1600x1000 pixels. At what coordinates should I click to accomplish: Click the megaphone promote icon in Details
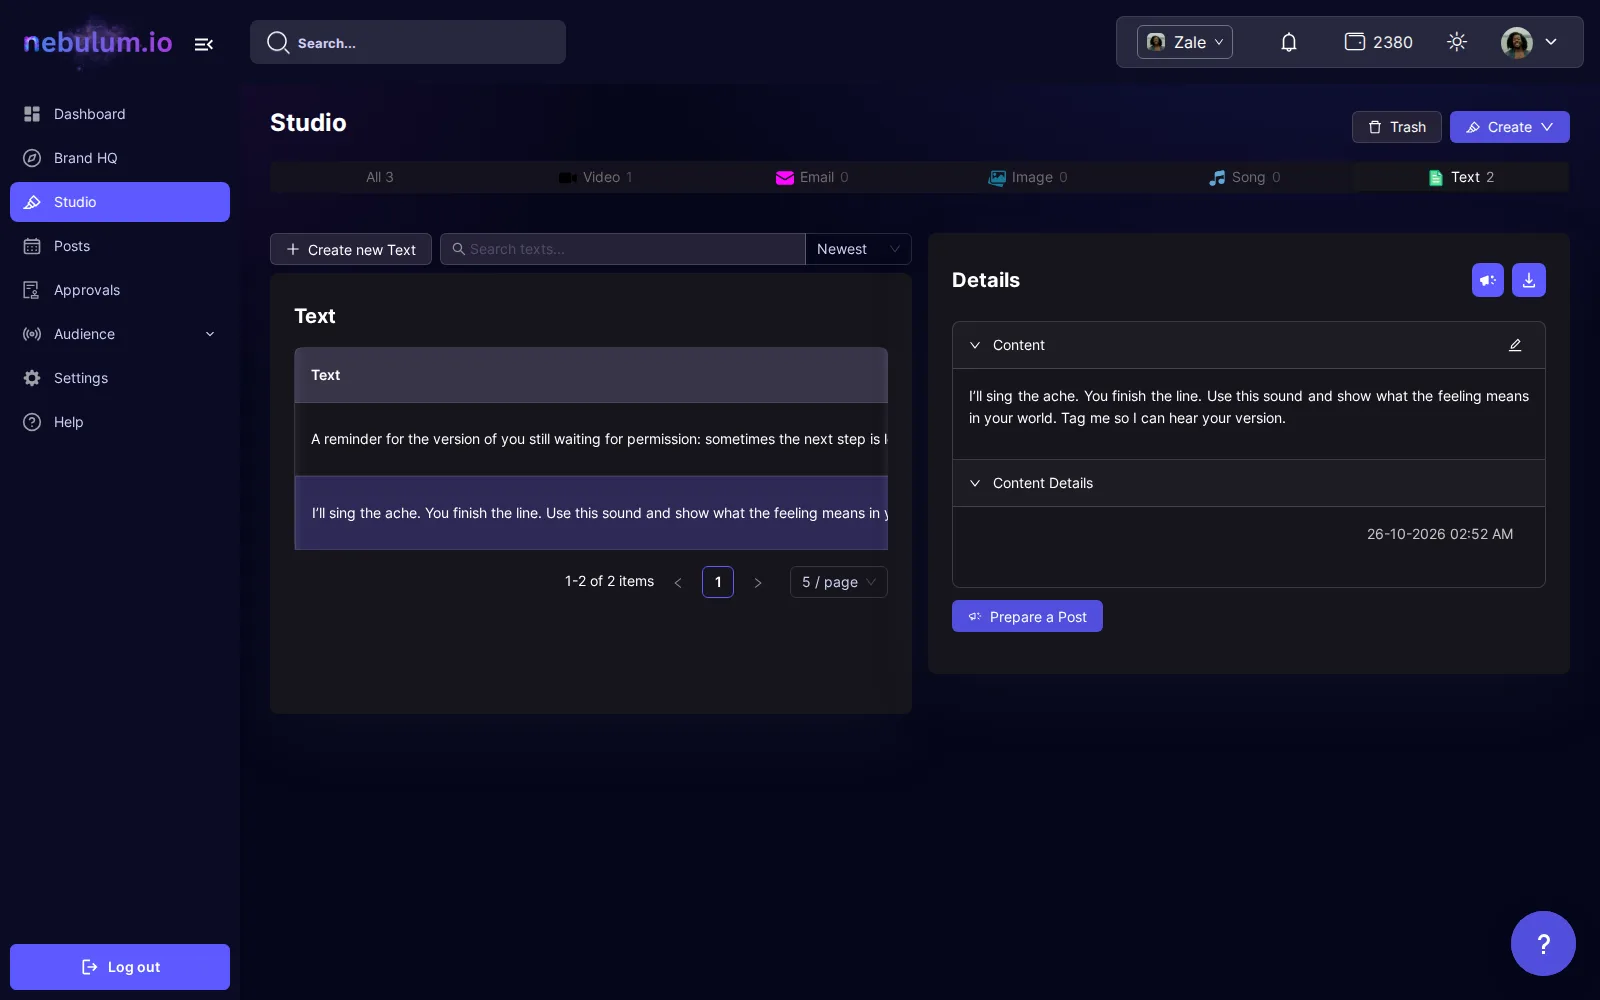click(1488, 280)
